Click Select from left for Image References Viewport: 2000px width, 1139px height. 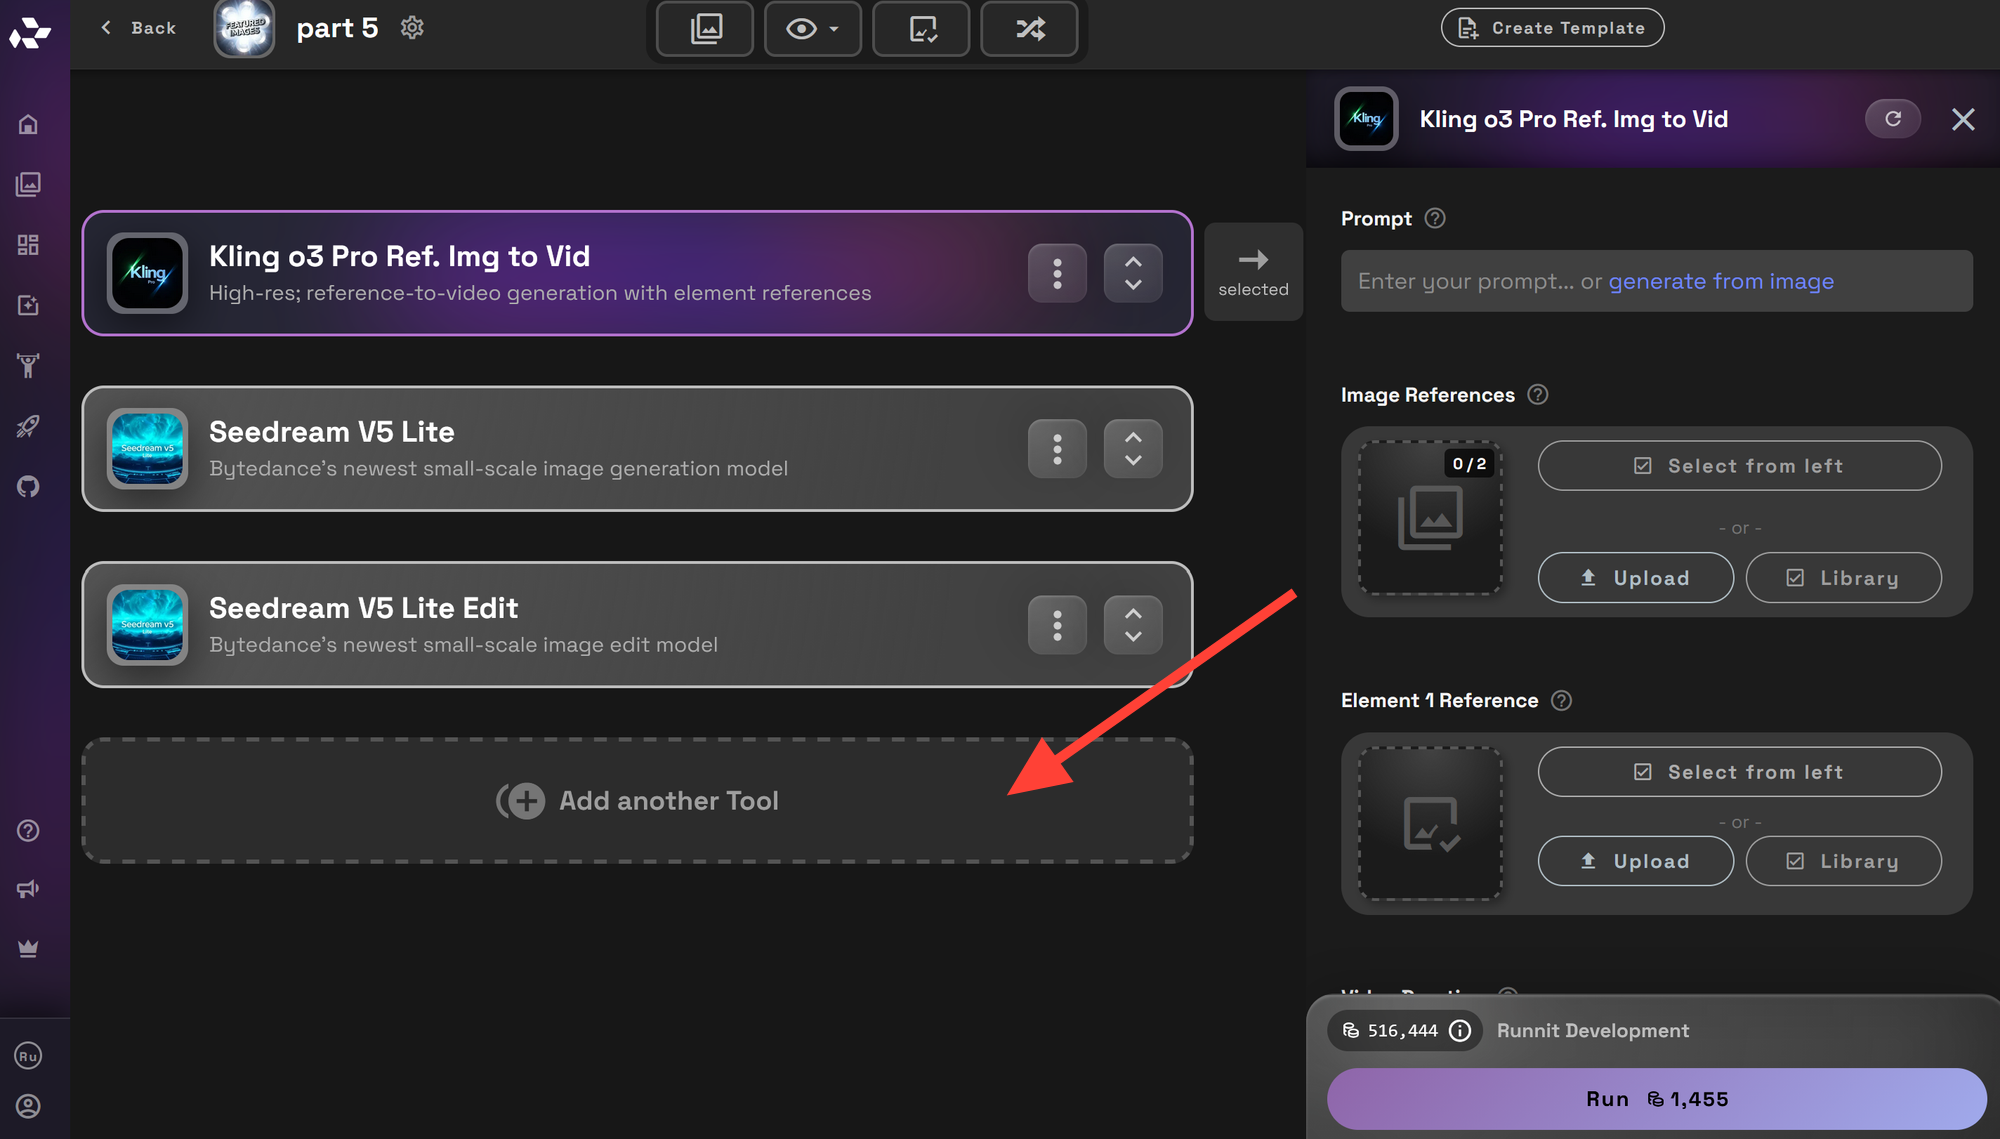coord(1739,466)
